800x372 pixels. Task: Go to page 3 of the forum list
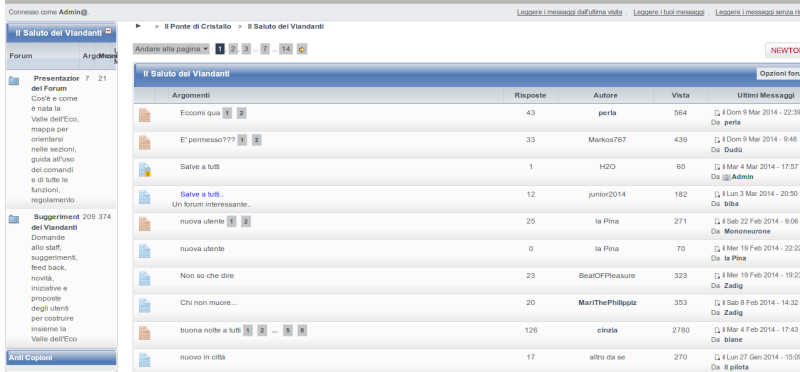[246, 49]
